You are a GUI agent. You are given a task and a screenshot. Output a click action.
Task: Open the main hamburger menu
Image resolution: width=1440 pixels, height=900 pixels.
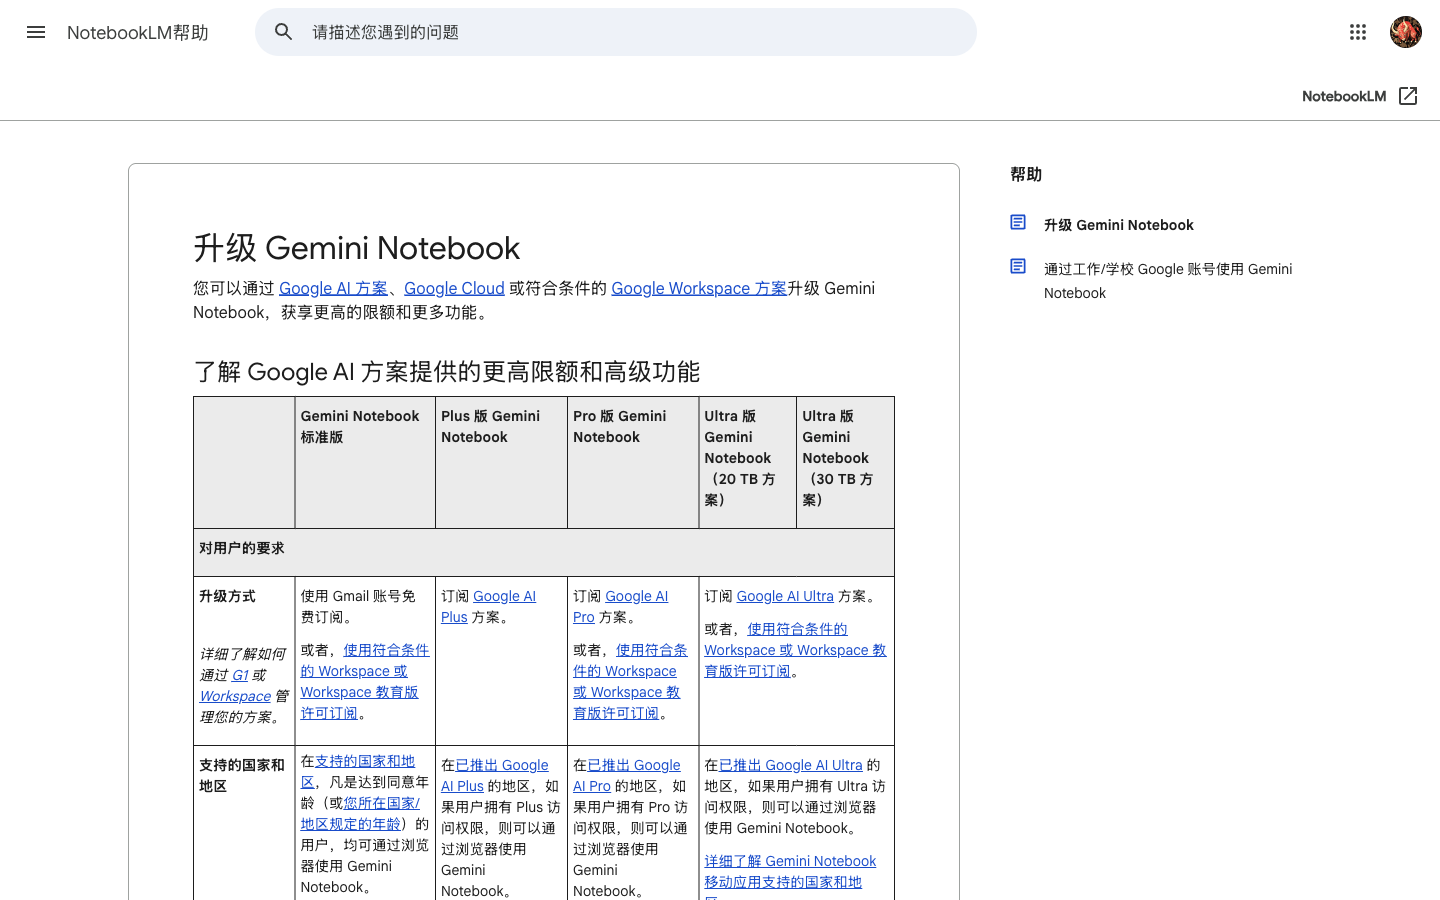[36, 32]
